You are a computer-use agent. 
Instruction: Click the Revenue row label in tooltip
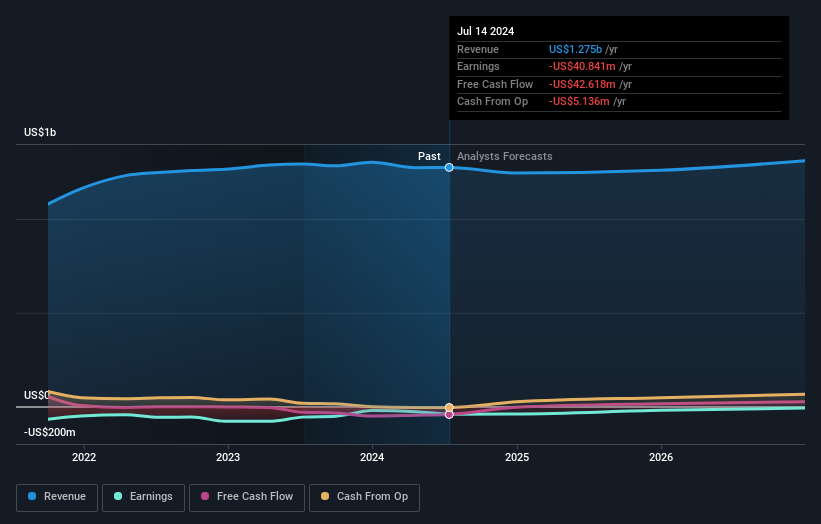click(x=478, y=49)
